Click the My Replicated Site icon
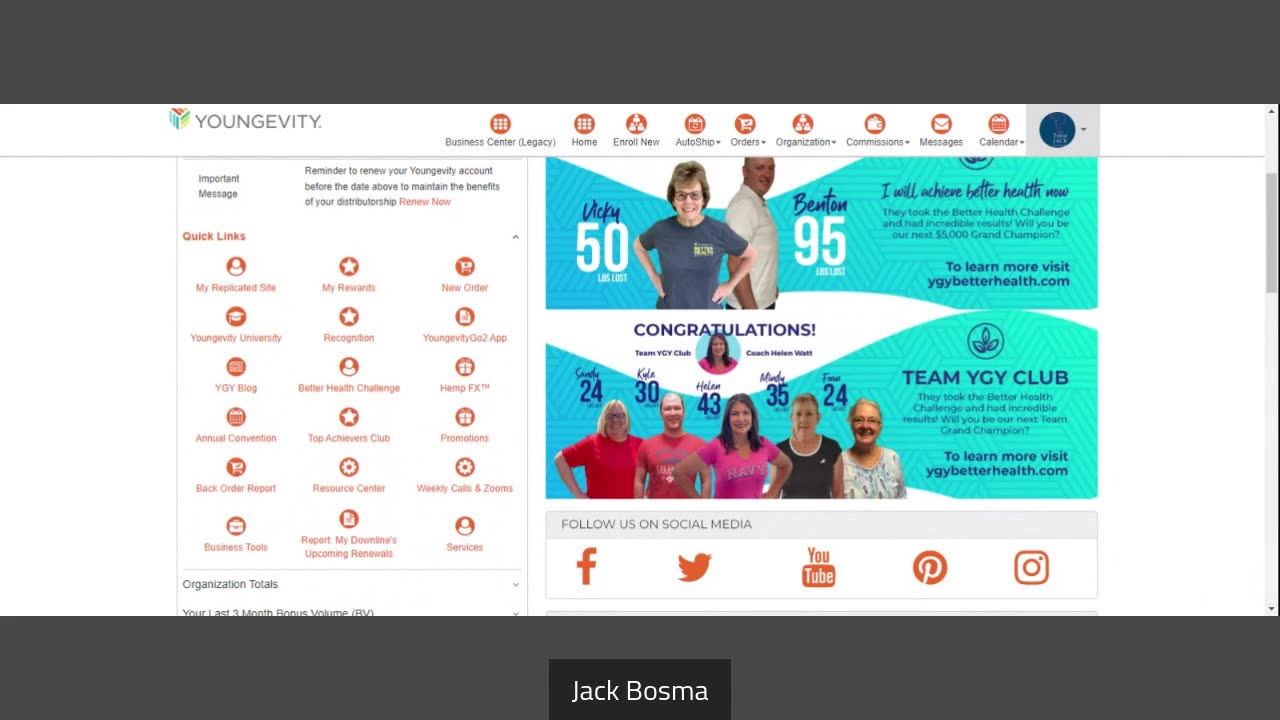 [x=236, y=266]
